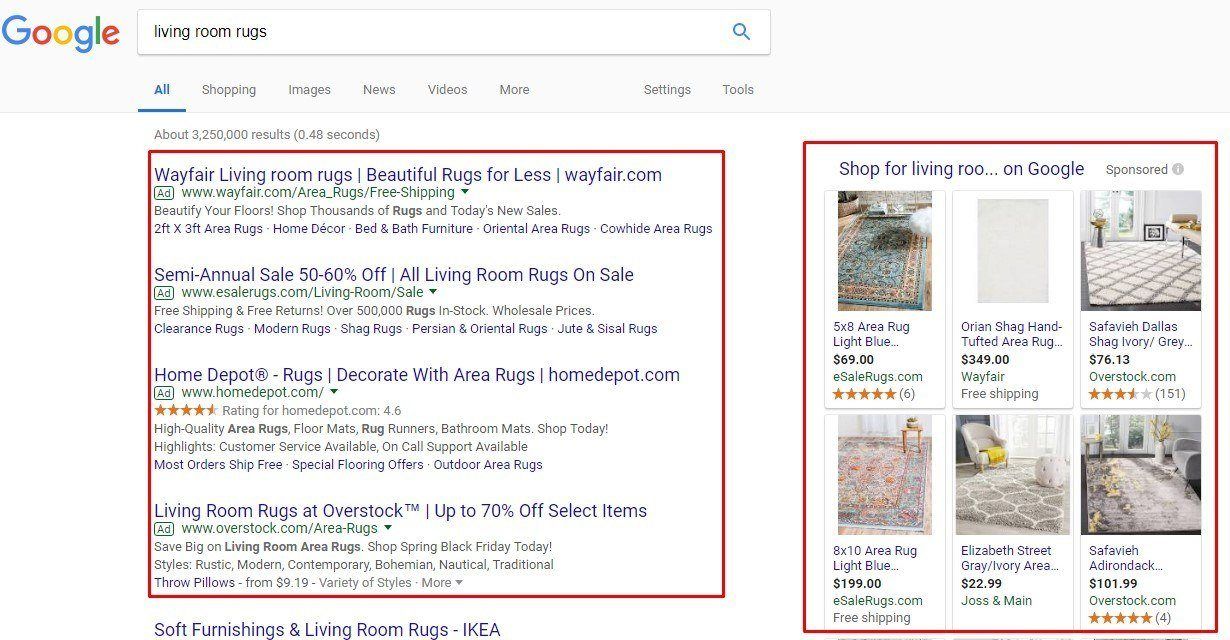Open the Wayfair Living room rugs ad headline
This screenshot has height=640, width=1230.
[408, 175]
